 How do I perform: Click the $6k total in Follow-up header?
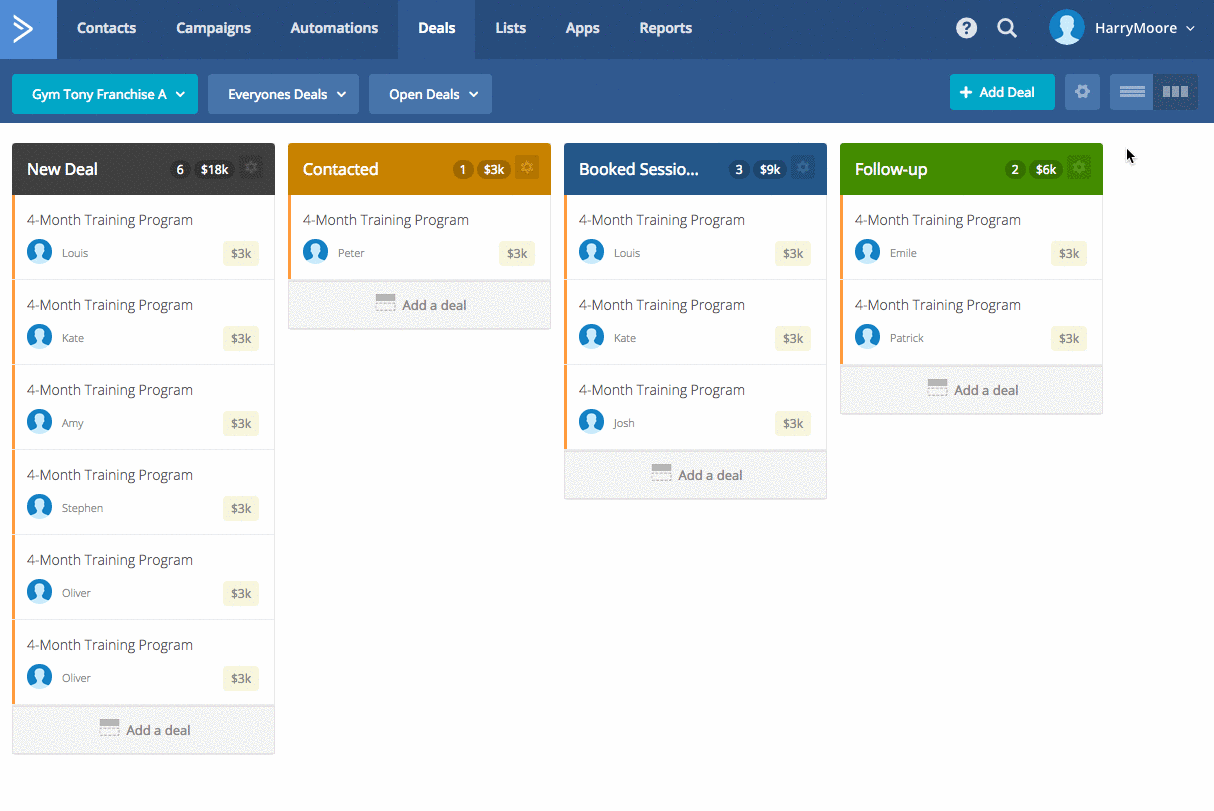click(1046, 169)
